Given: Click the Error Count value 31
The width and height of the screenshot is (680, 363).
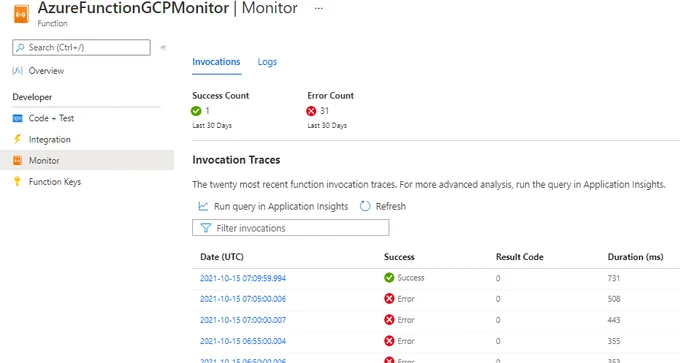Looking at the screenshot, I should (324, 111).
